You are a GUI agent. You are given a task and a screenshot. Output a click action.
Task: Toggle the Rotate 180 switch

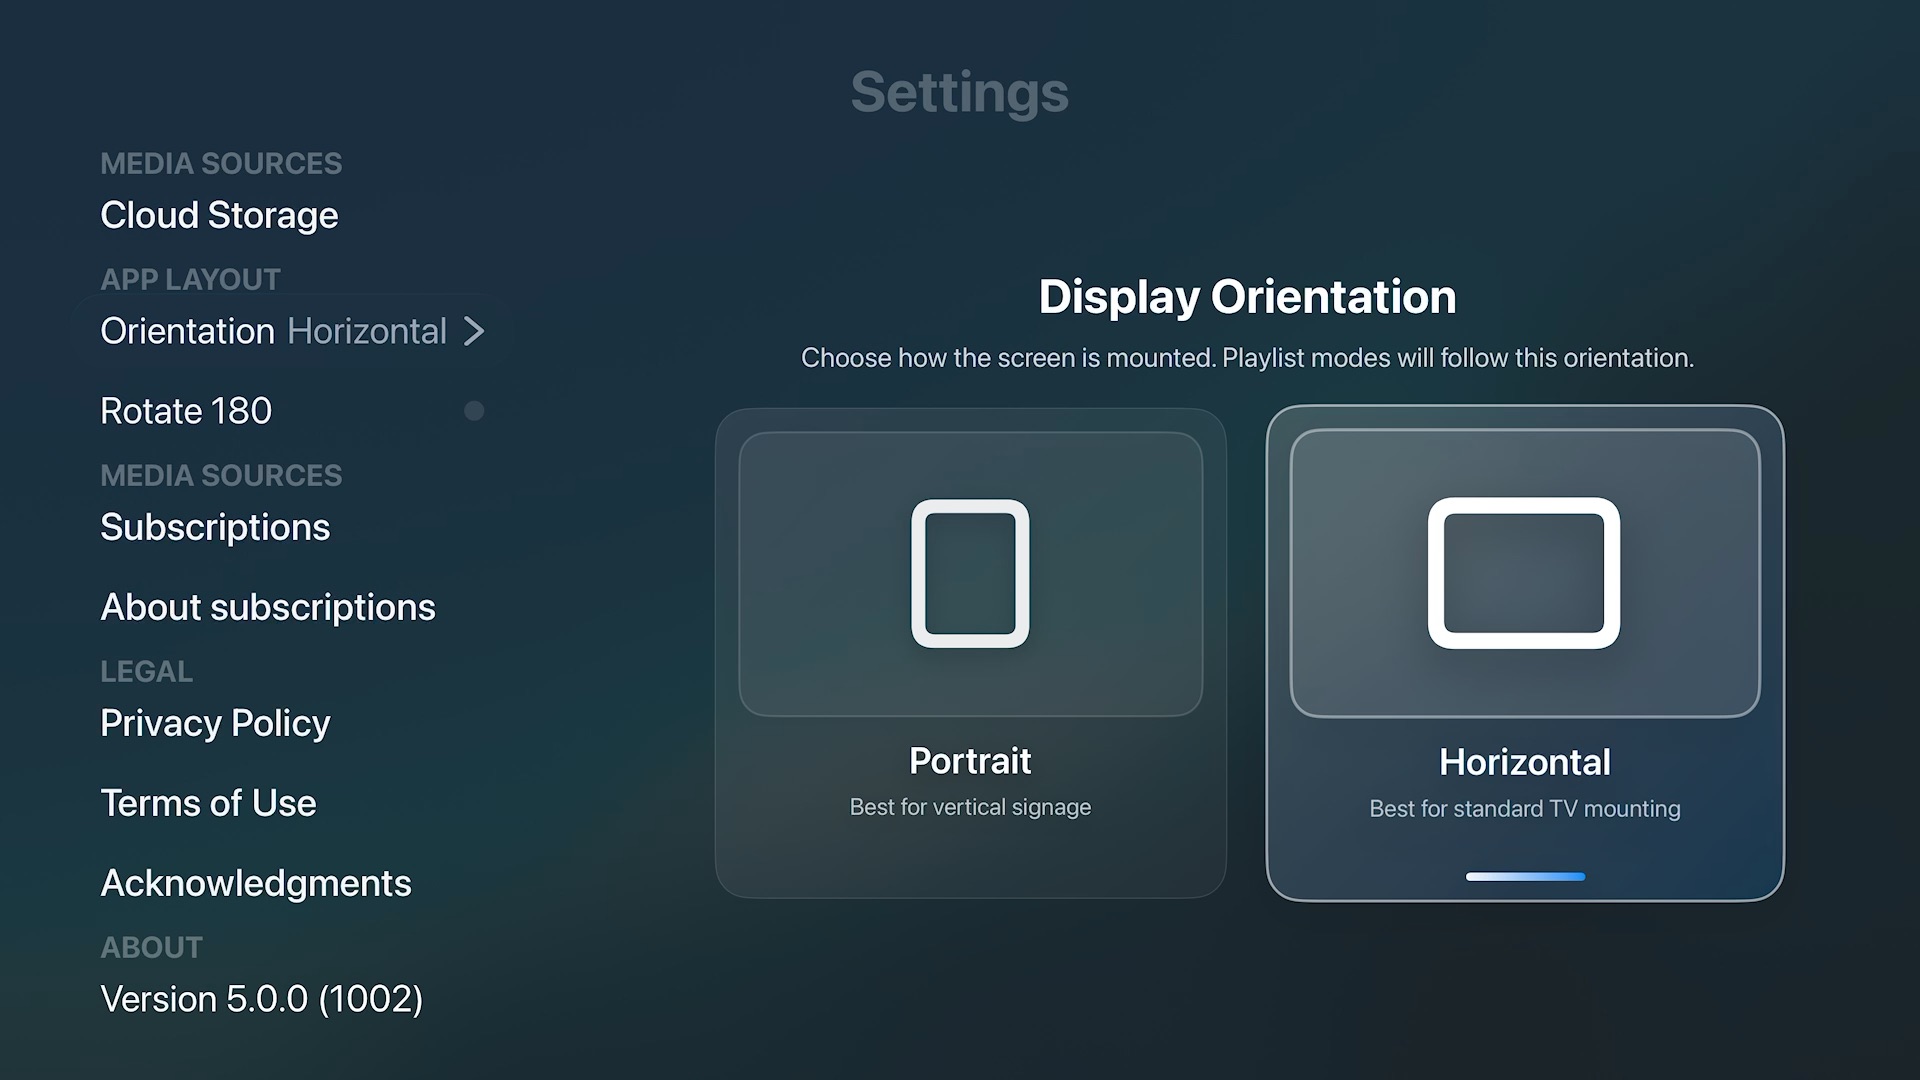pos(474,411)
